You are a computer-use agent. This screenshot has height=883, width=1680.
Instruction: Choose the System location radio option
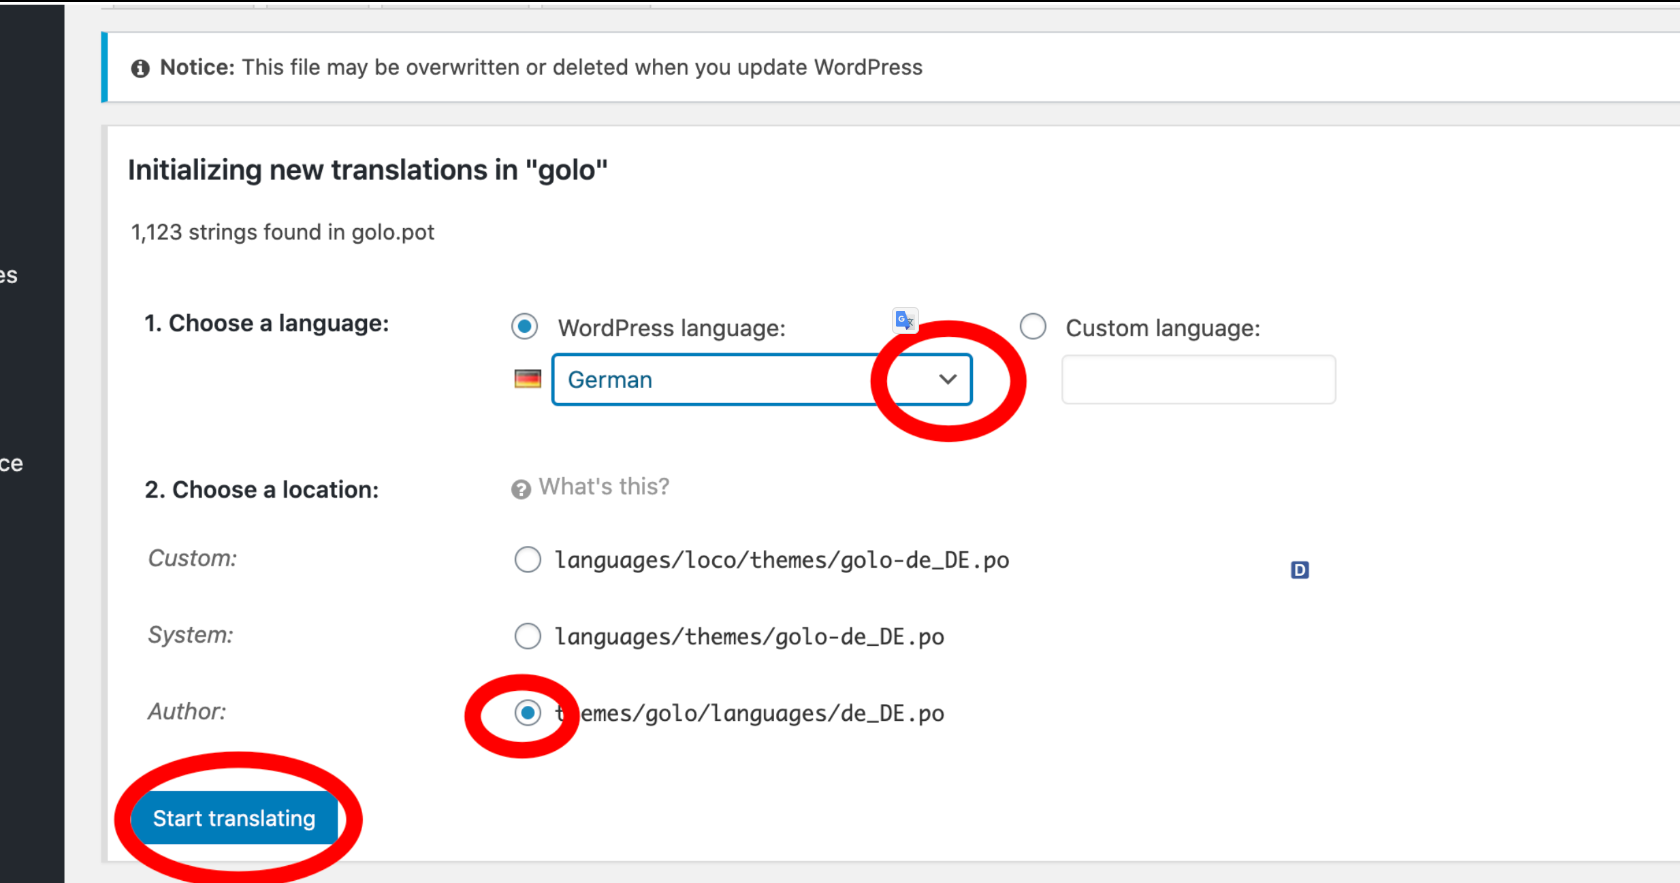pos(527,636)
